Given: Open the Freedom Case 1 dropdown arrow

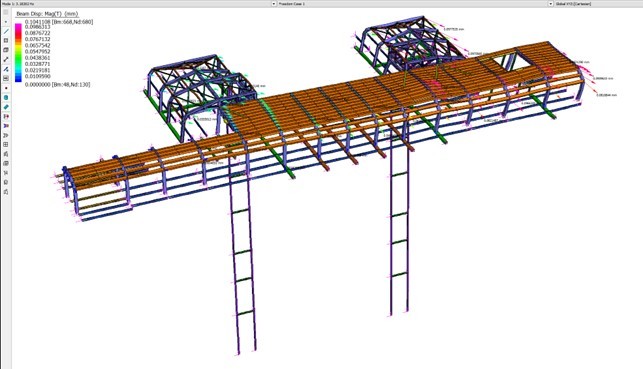Looking at the screenshot, I should click(x=551, y=4).
